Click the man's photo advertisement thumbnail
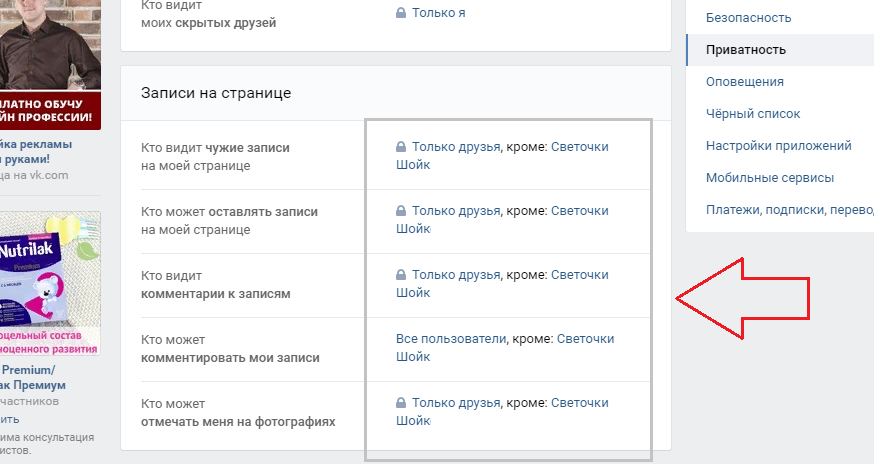The width and height of the screenshot is (874, 464). click(x=50, y=65)
